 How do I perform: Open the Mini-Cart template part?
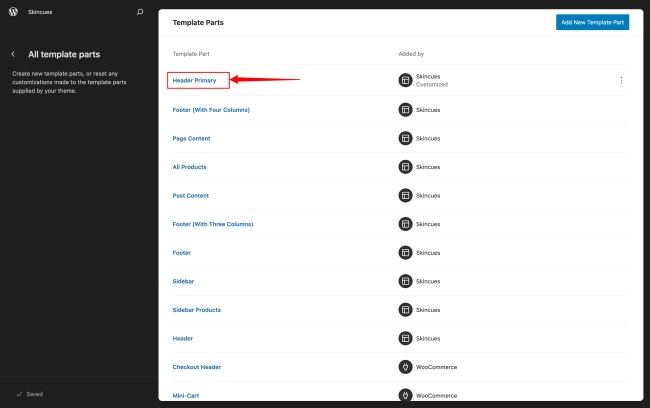point(185,395)
